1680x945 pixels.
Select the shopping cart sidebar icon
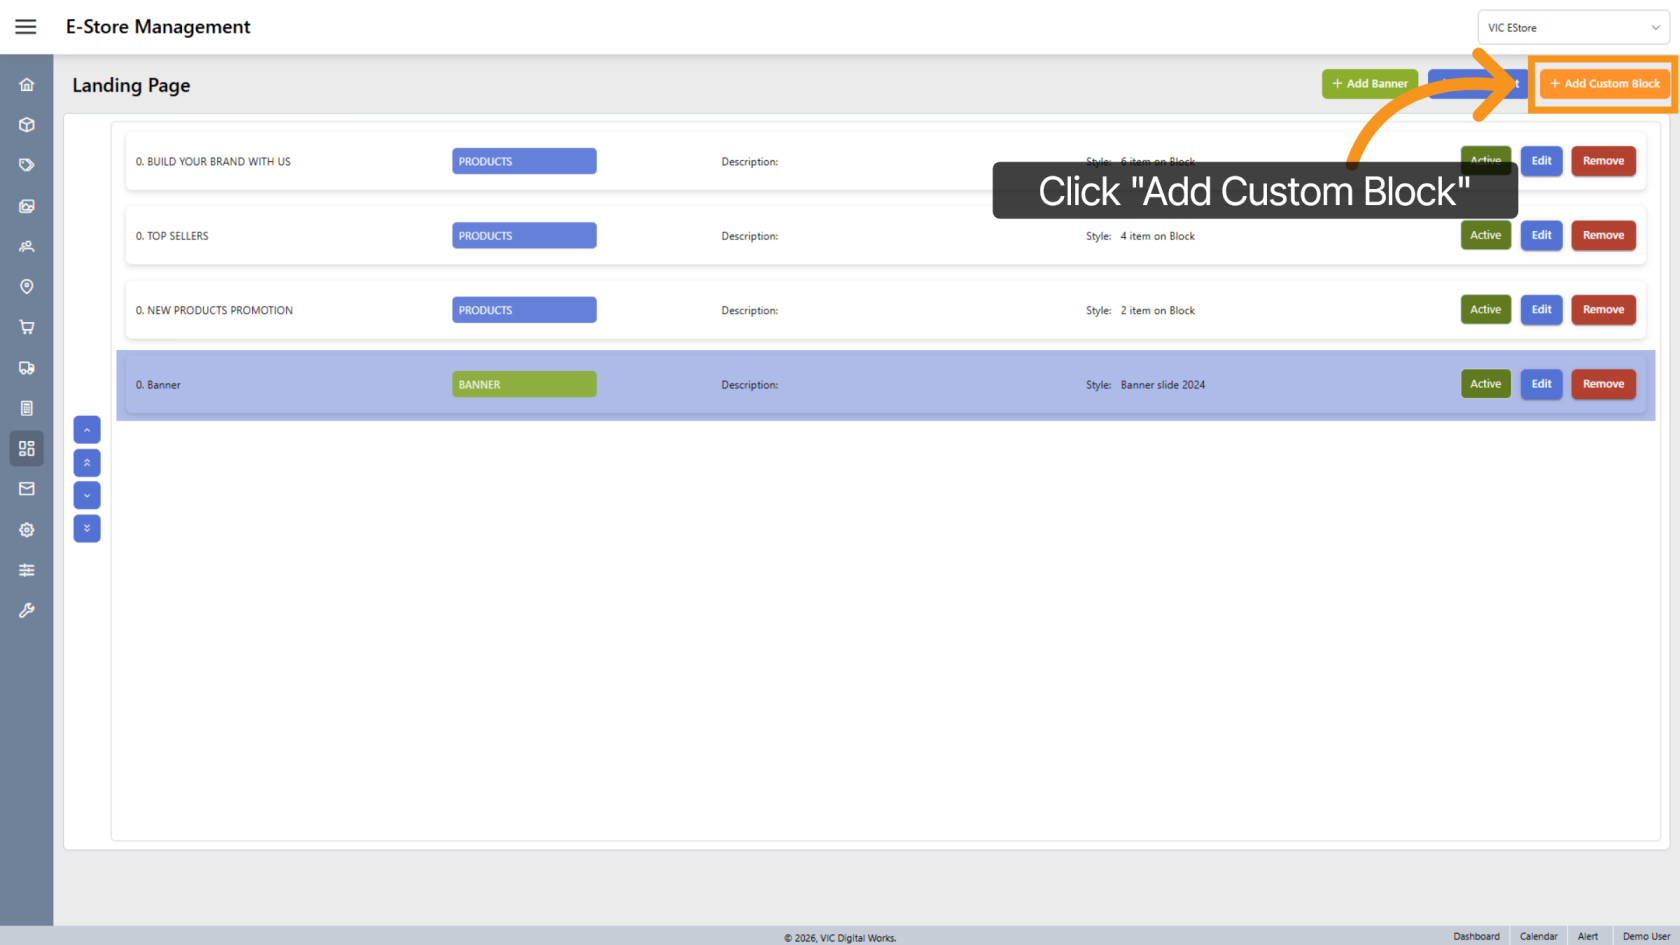(27, 327)
